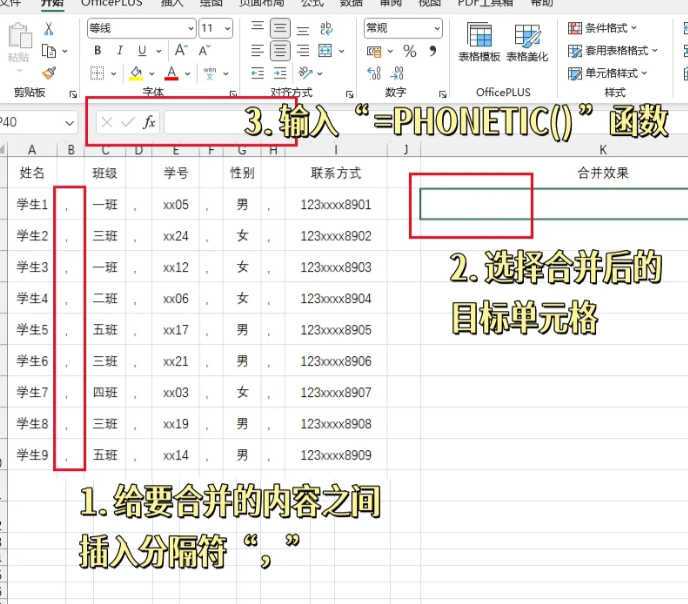Image resolution: width=688 pixels, height=604 pixels.
Task: Toggle Bold formatting
Action: [98, 50]
